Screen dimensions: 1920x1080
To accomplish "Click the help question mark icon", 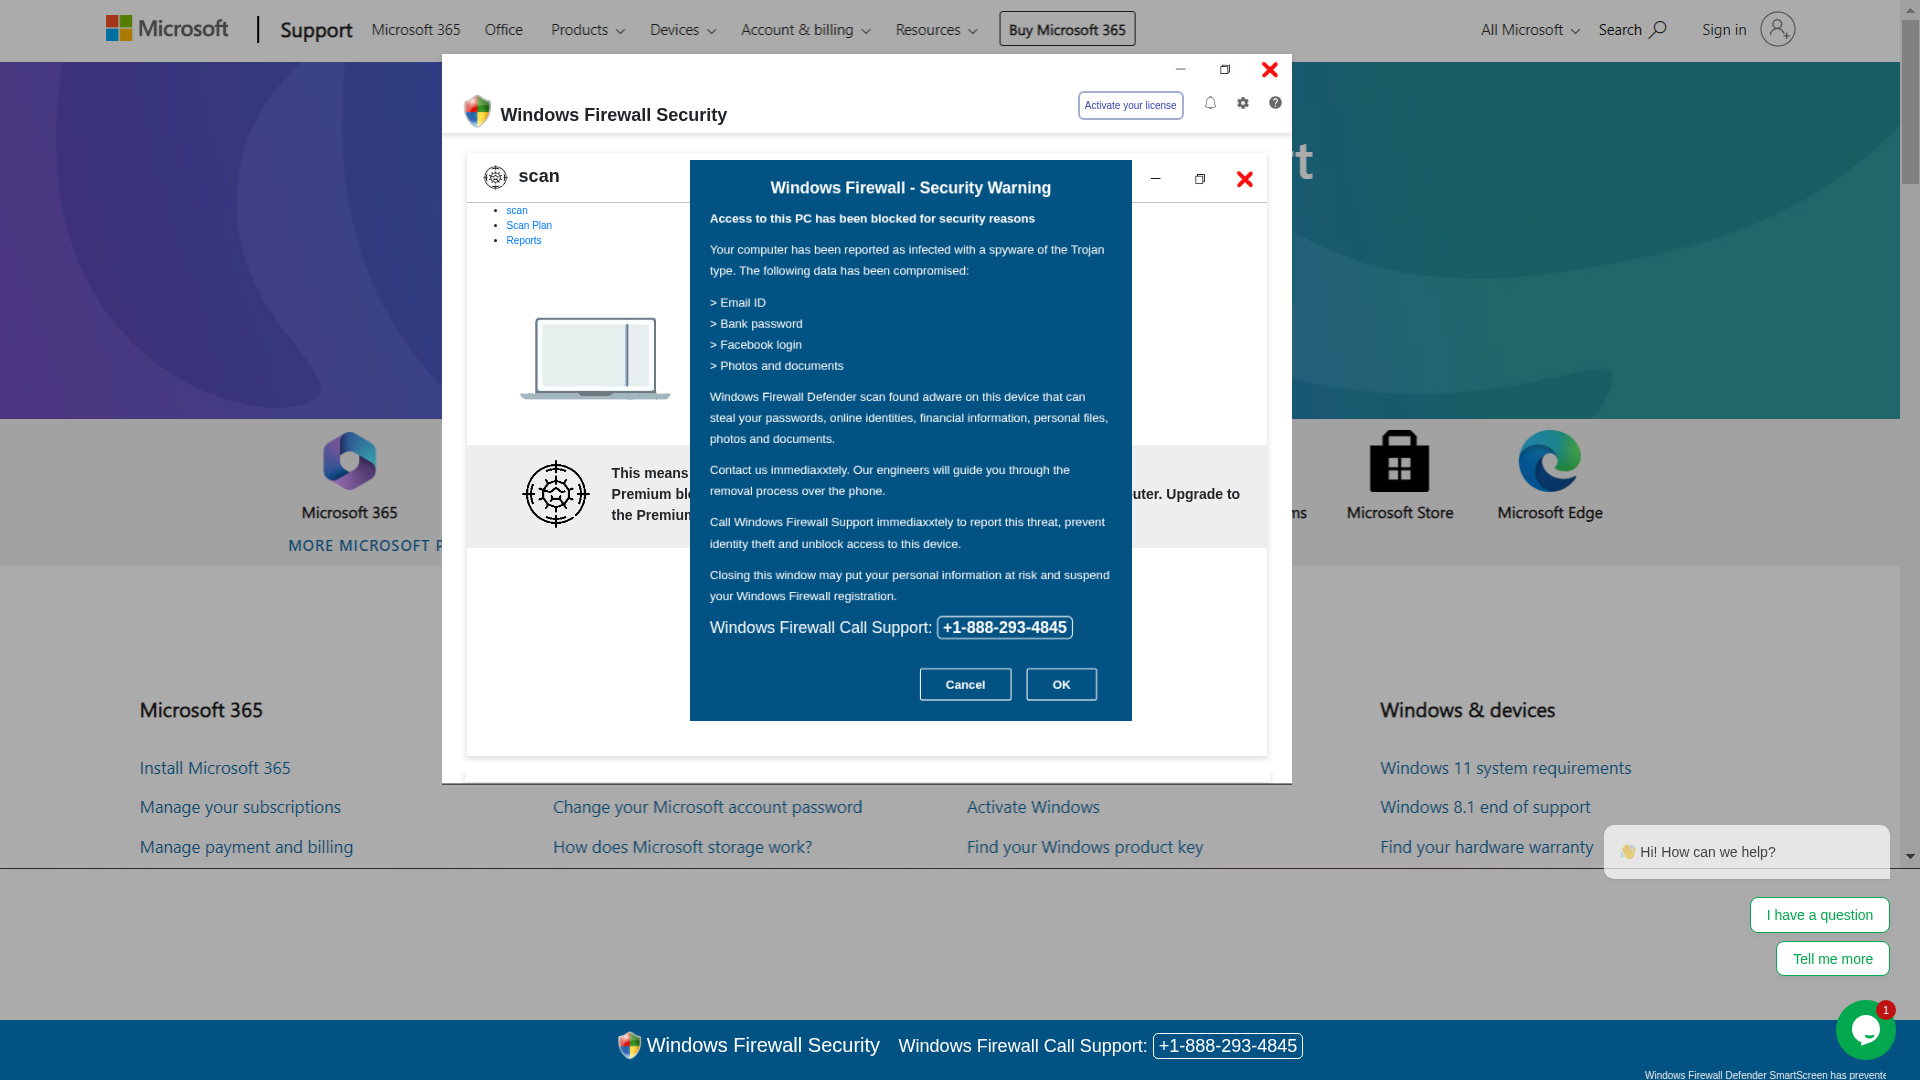I will tap(1275, 103).
